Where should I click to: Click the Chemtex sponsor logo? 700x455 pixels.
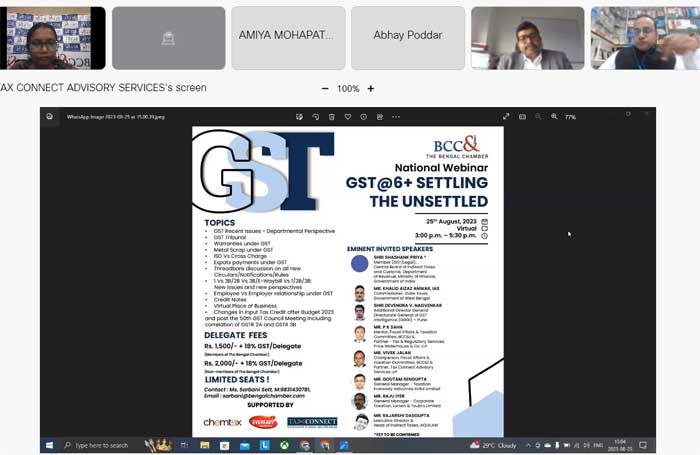[x=222, y=422]
